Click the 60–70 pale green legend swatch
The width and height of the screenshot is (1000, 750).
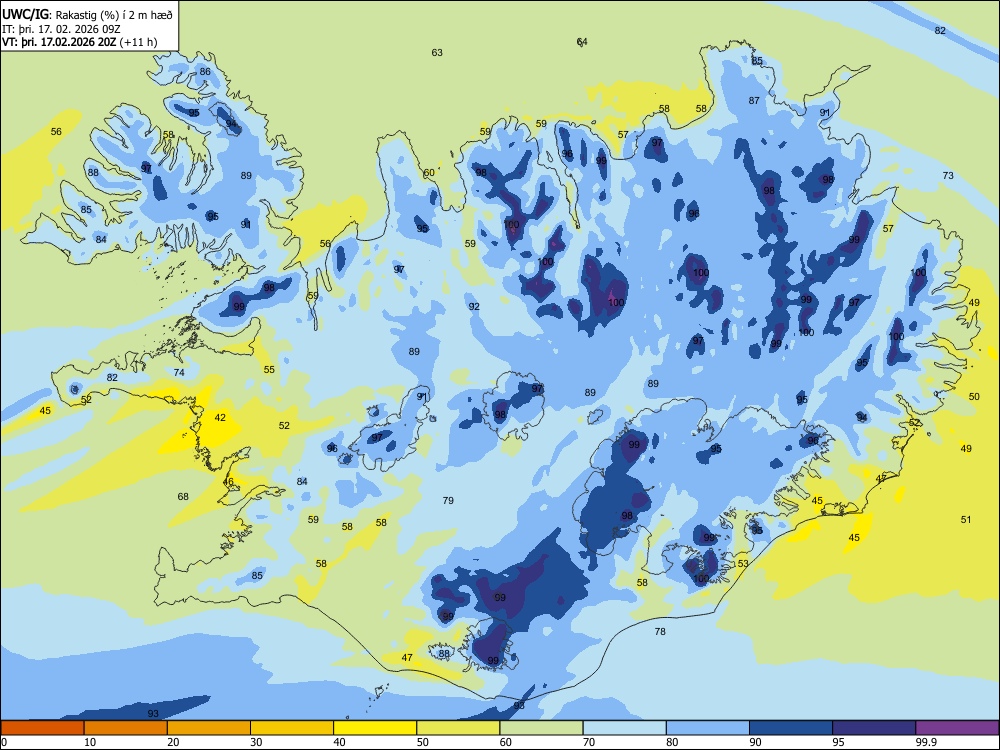(541, 728)
